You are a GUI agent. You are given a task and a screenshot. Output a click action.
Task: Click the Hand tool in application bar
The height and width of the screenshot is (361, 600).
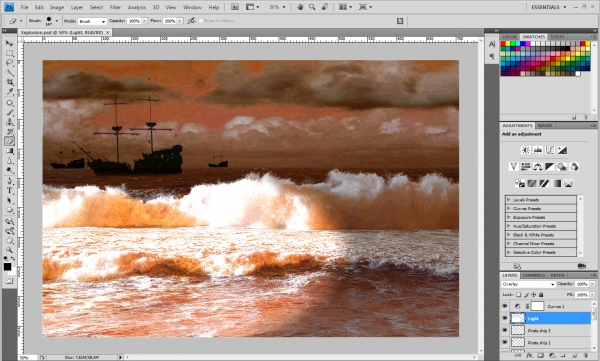click(x=300, y=7)
